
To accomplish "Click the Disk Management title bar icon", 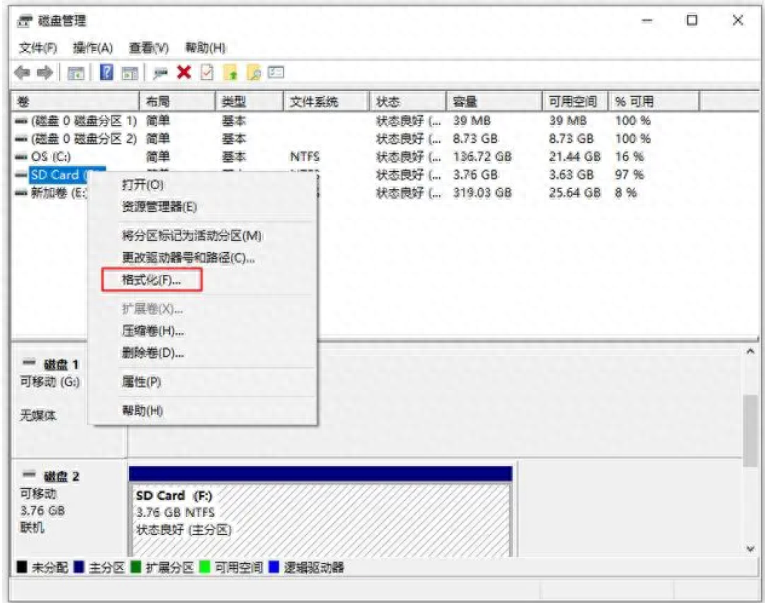I will click(24, 21).
